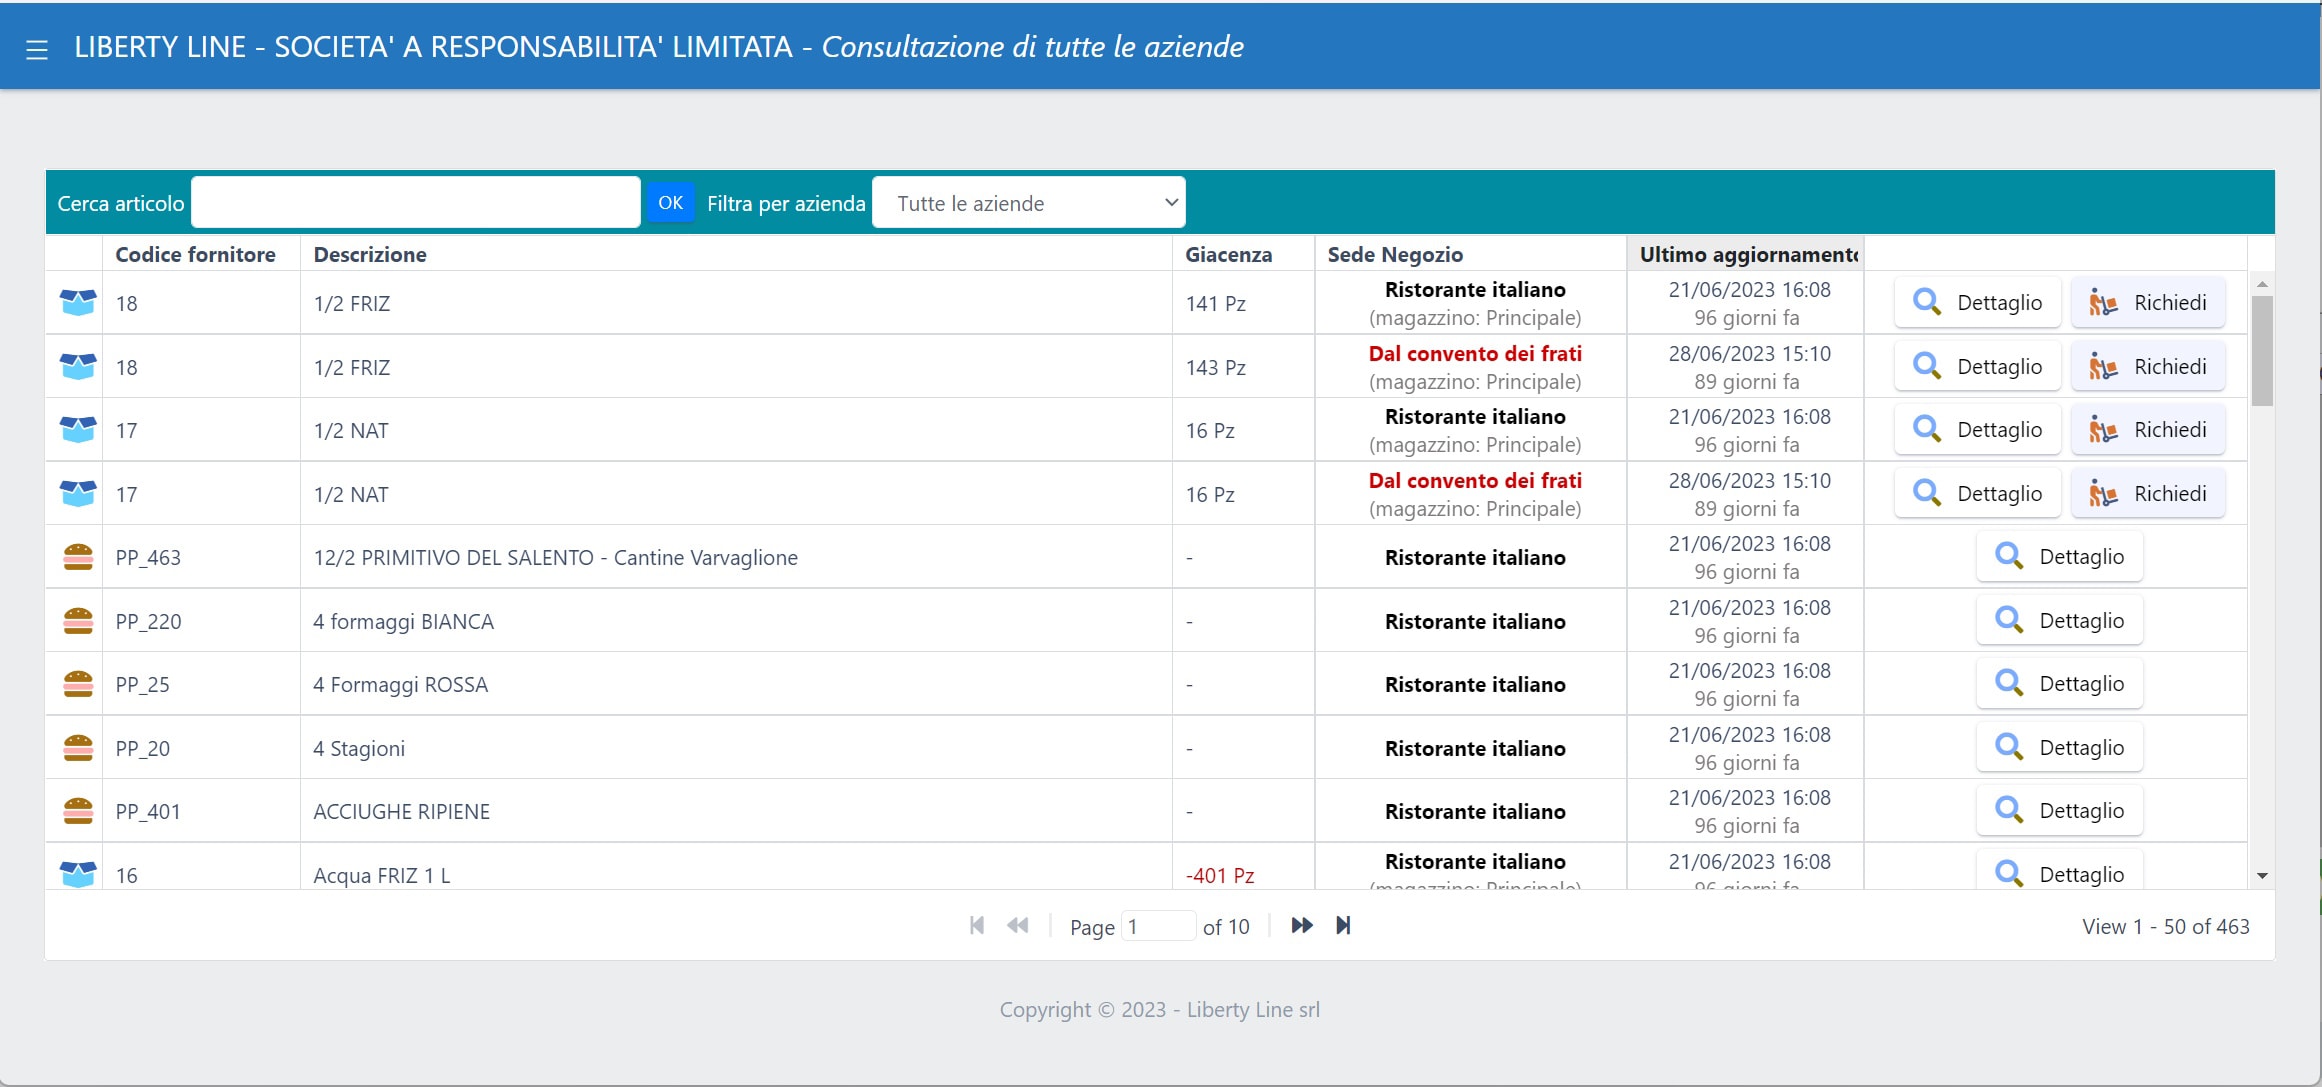The image size is (2322, 1087).
Task: Click Richiedi for 1/2 NAT Dal convento row
Action: point(2148,494)
